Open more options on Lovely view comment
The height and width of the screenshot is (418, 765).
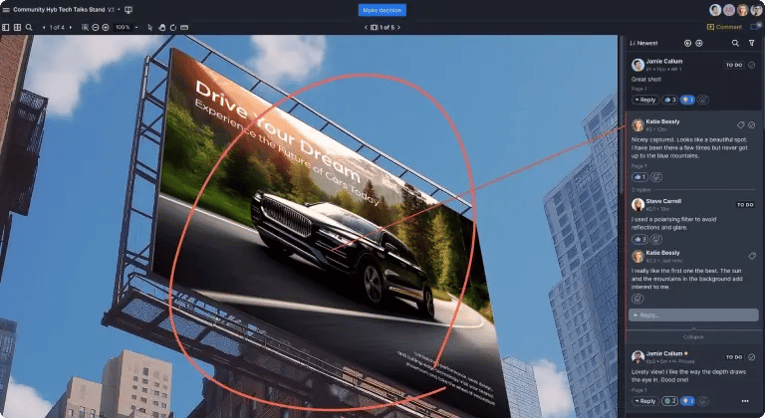click(745, 401)
